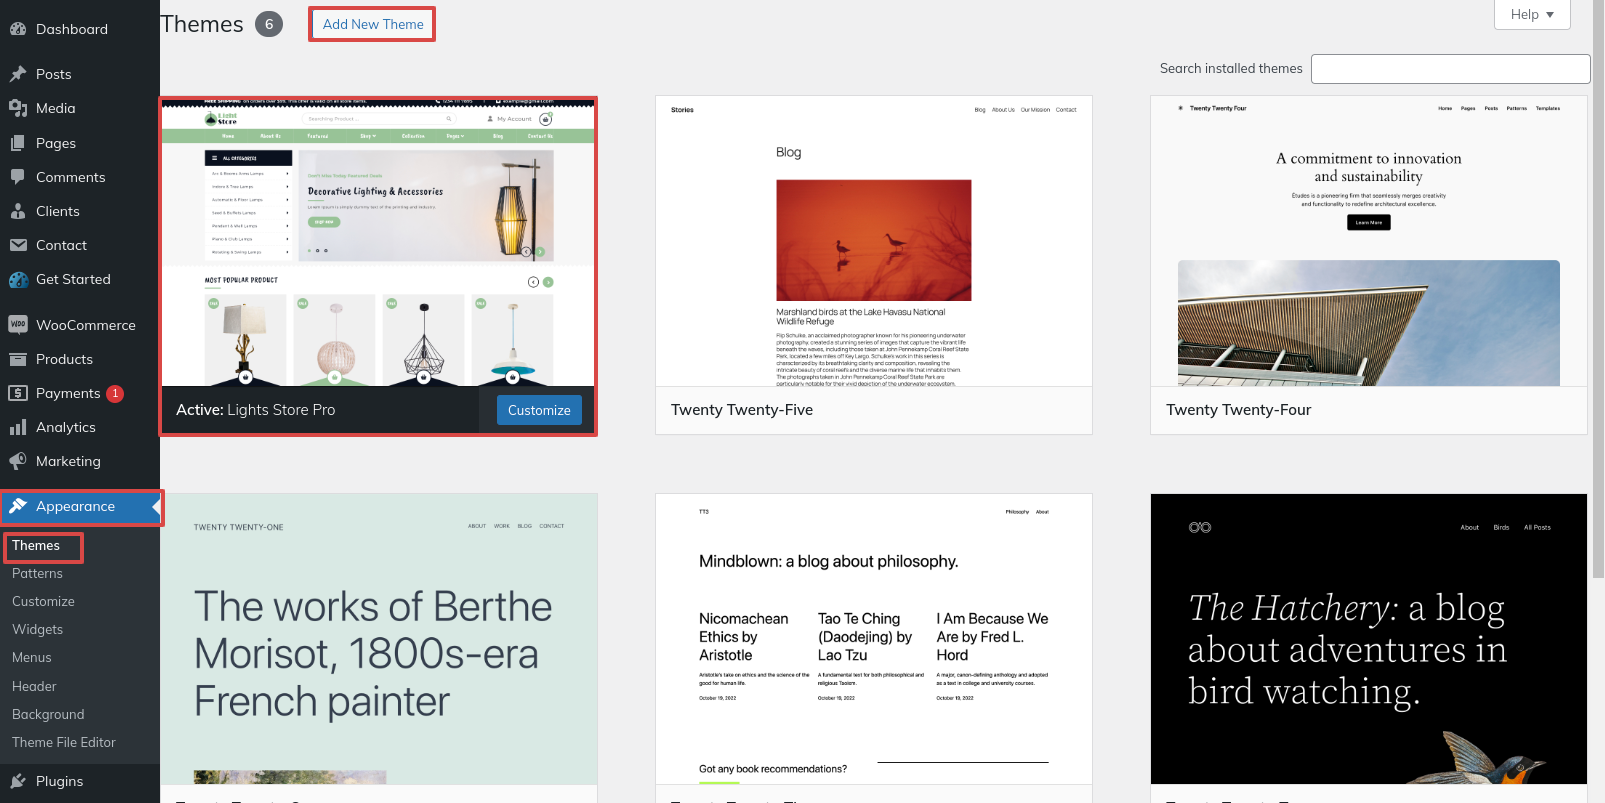The height and width of the screenshot is (803, 1605).
Task: Click the Marketing megaphone icon
Action: tap(18, 461)
